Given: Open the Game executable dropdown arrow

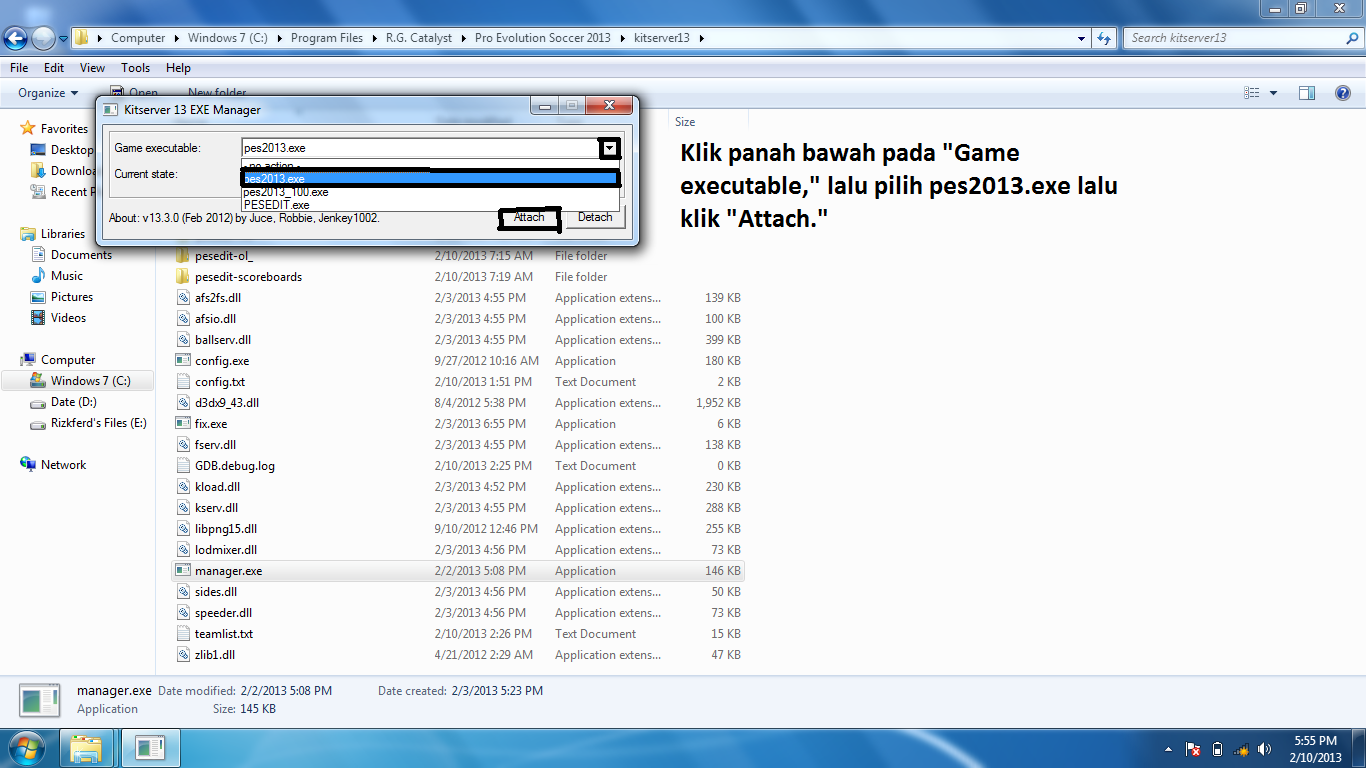Looking at the screenshot, I should (x=610, y=149).
